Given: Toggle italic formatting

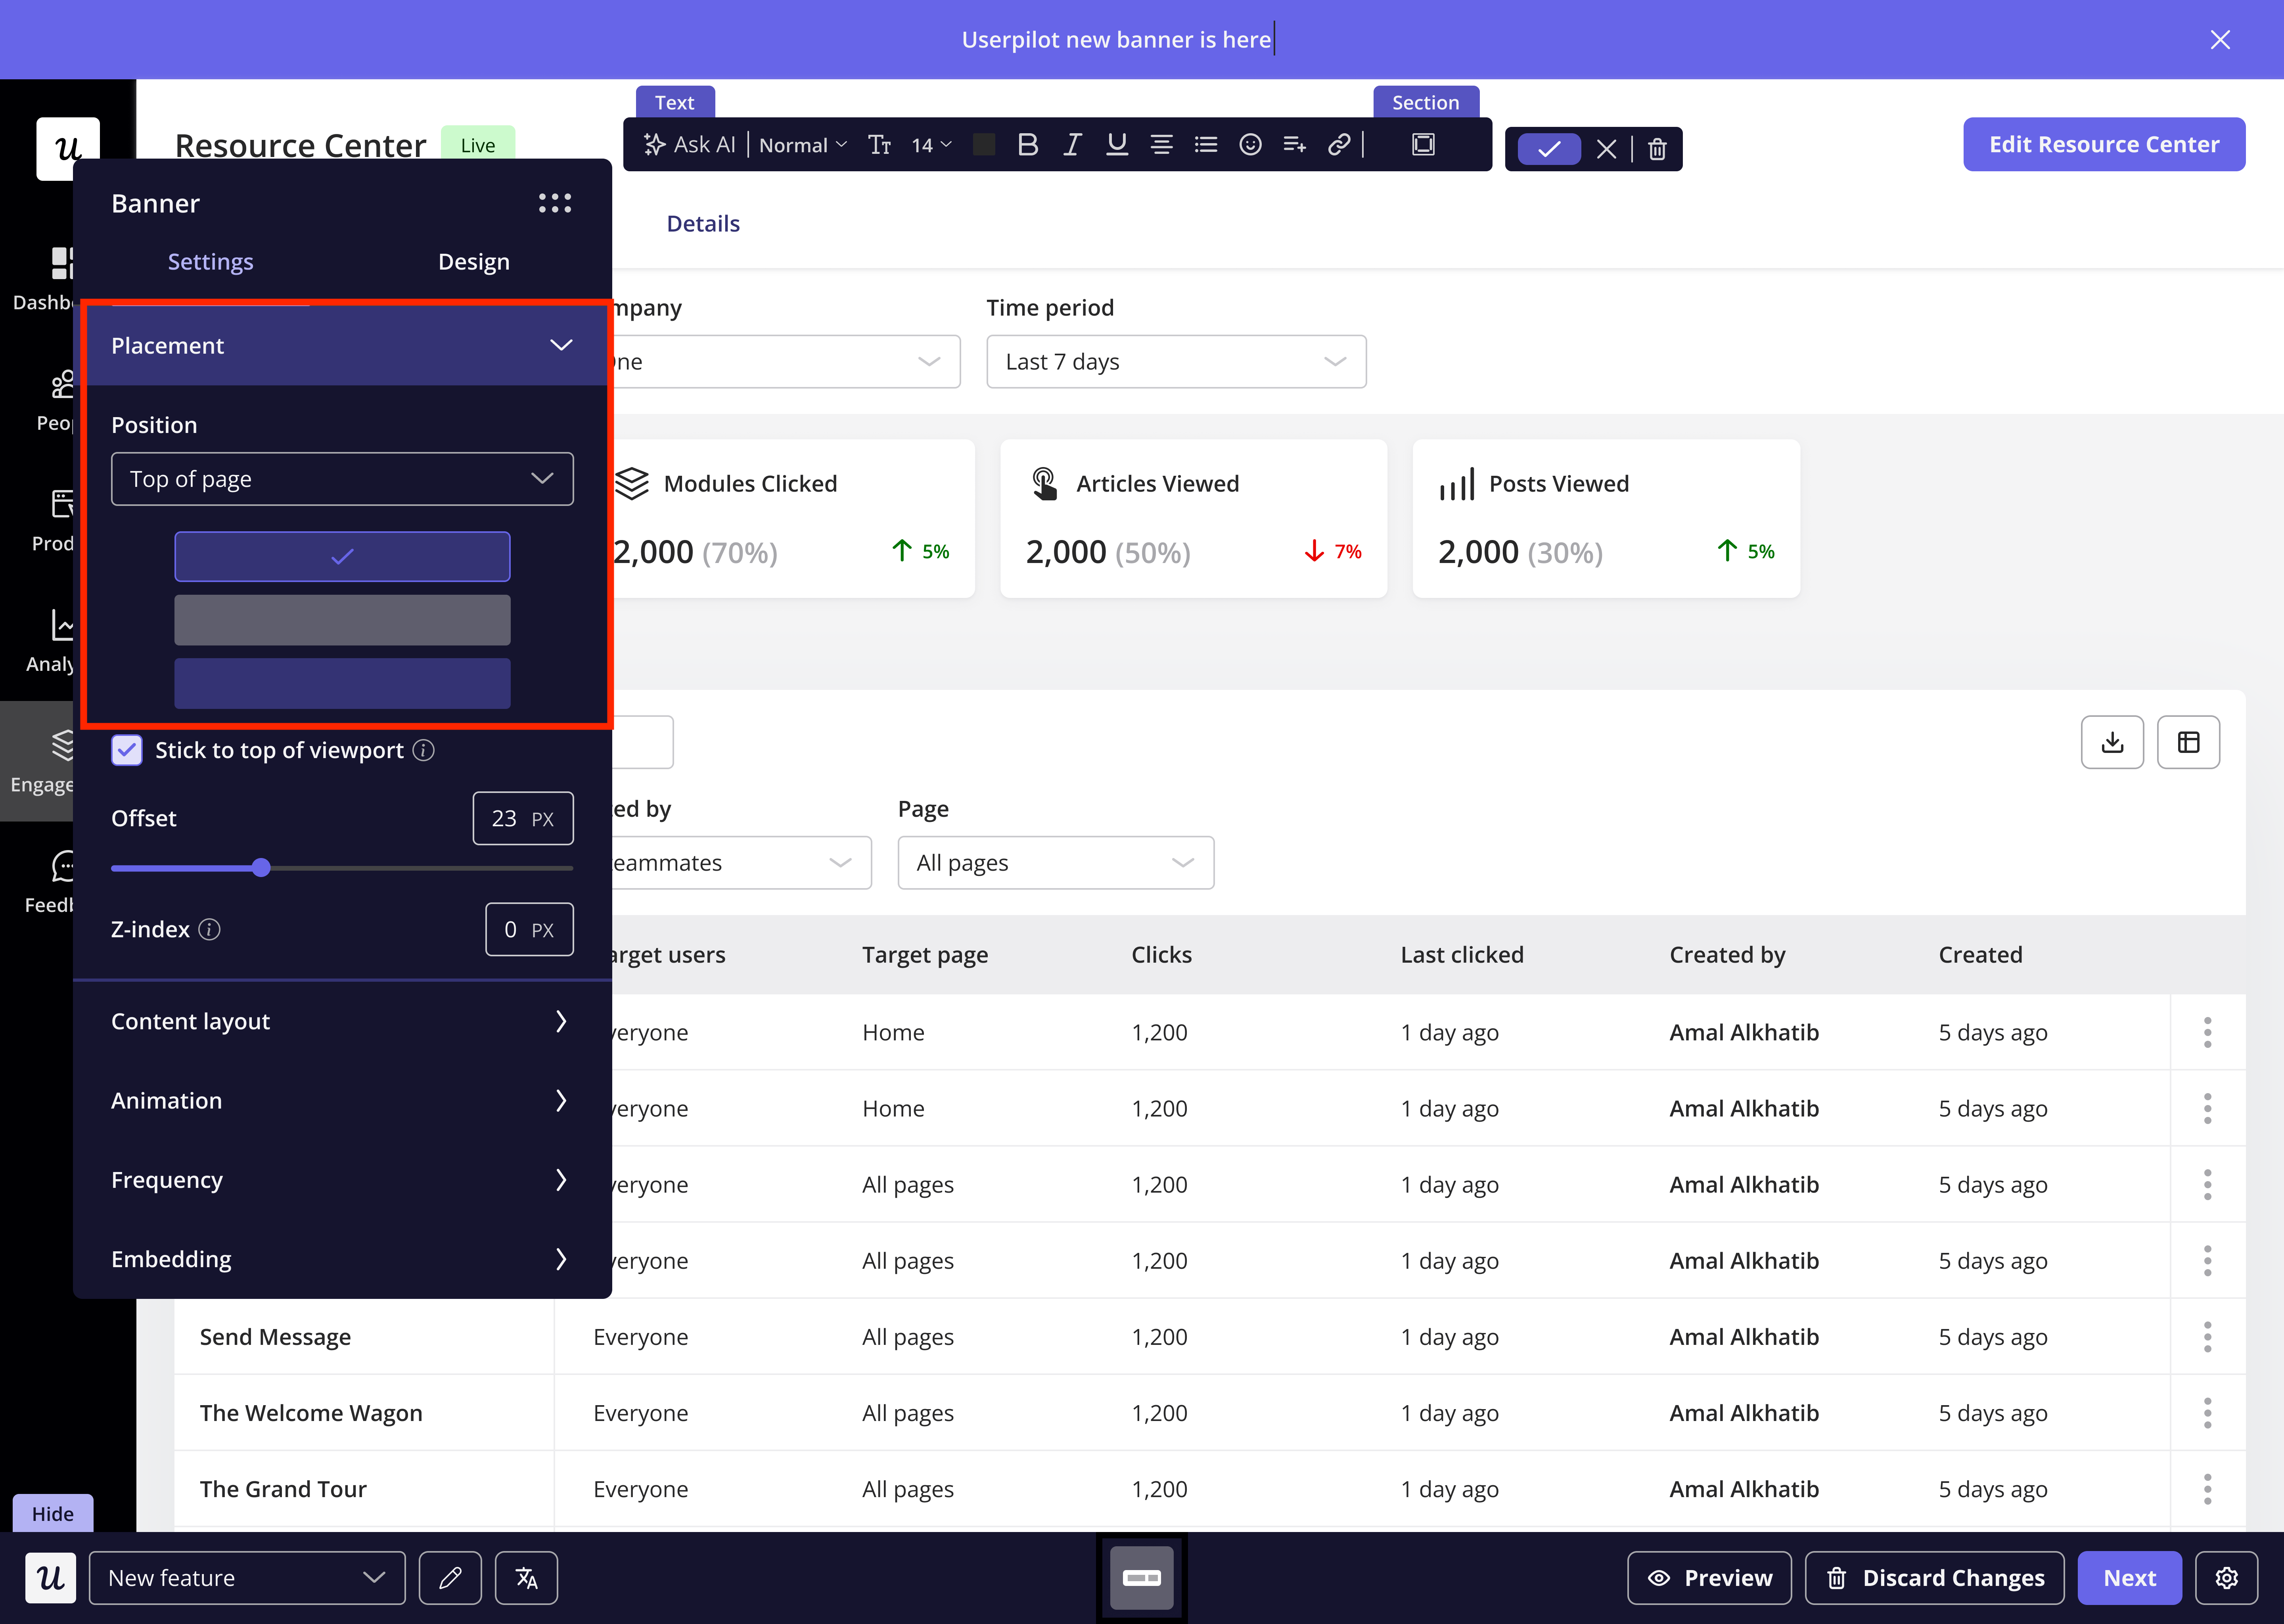Looking at the screenshot, I should tap(1072, 145).
